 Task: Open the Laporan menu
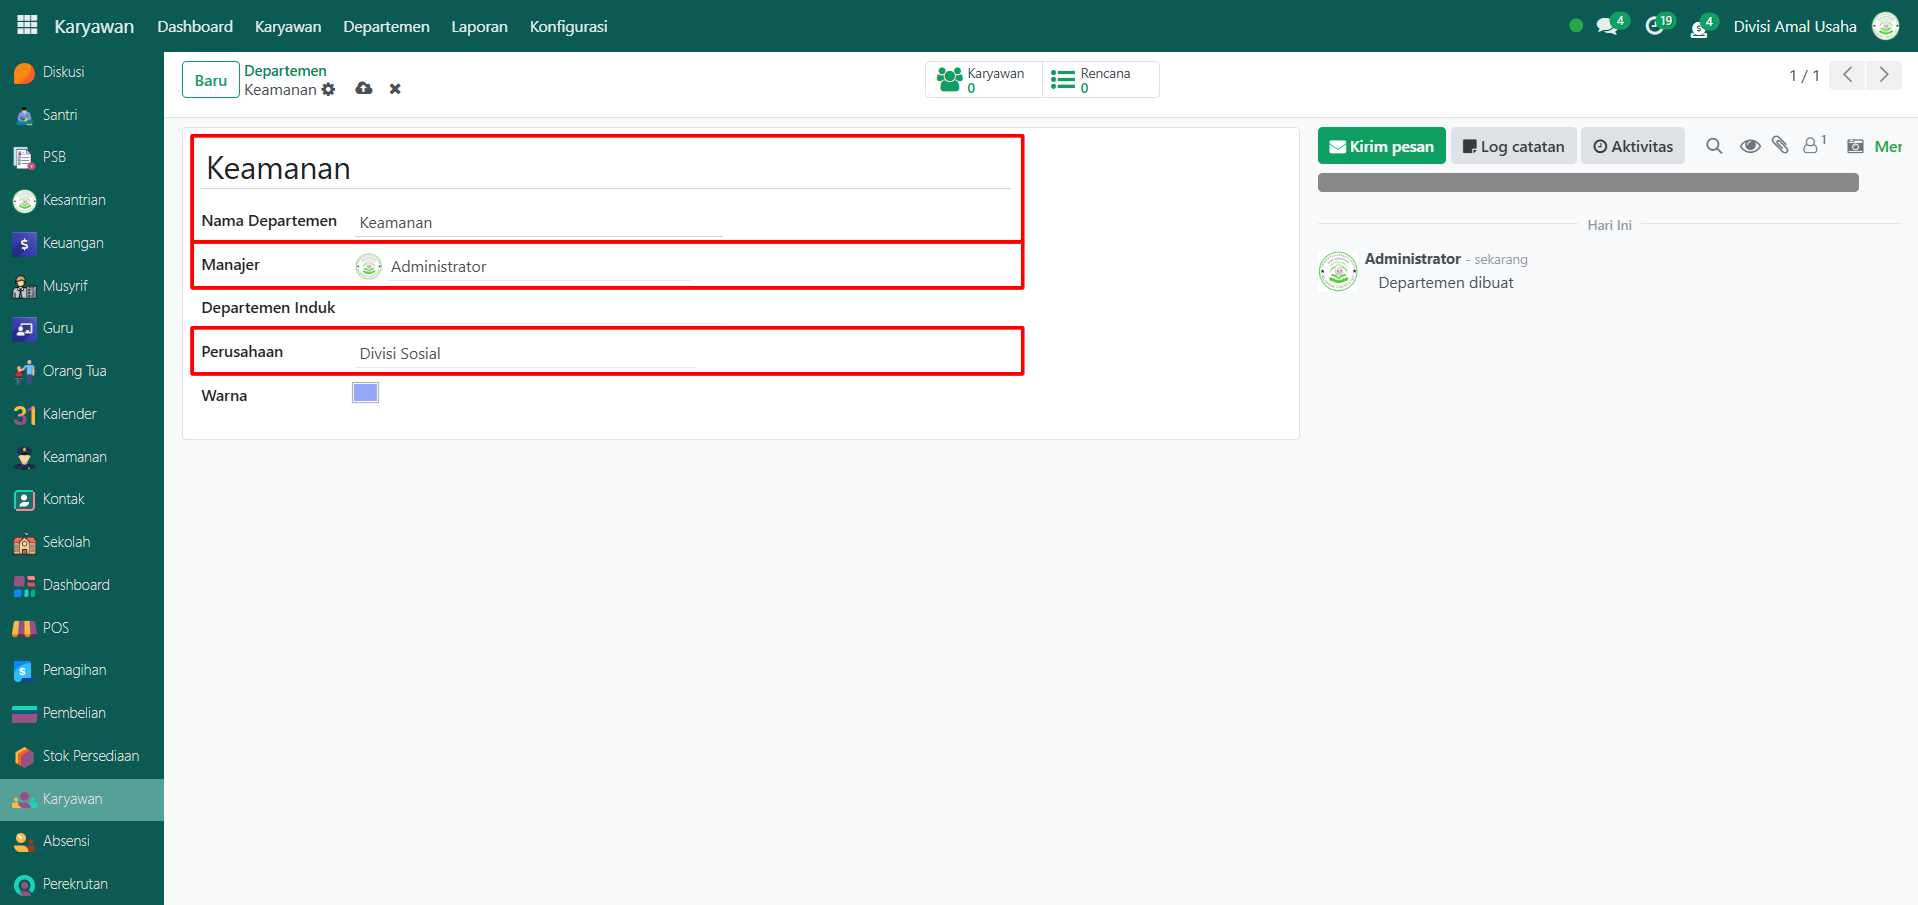tap(479, 26)
